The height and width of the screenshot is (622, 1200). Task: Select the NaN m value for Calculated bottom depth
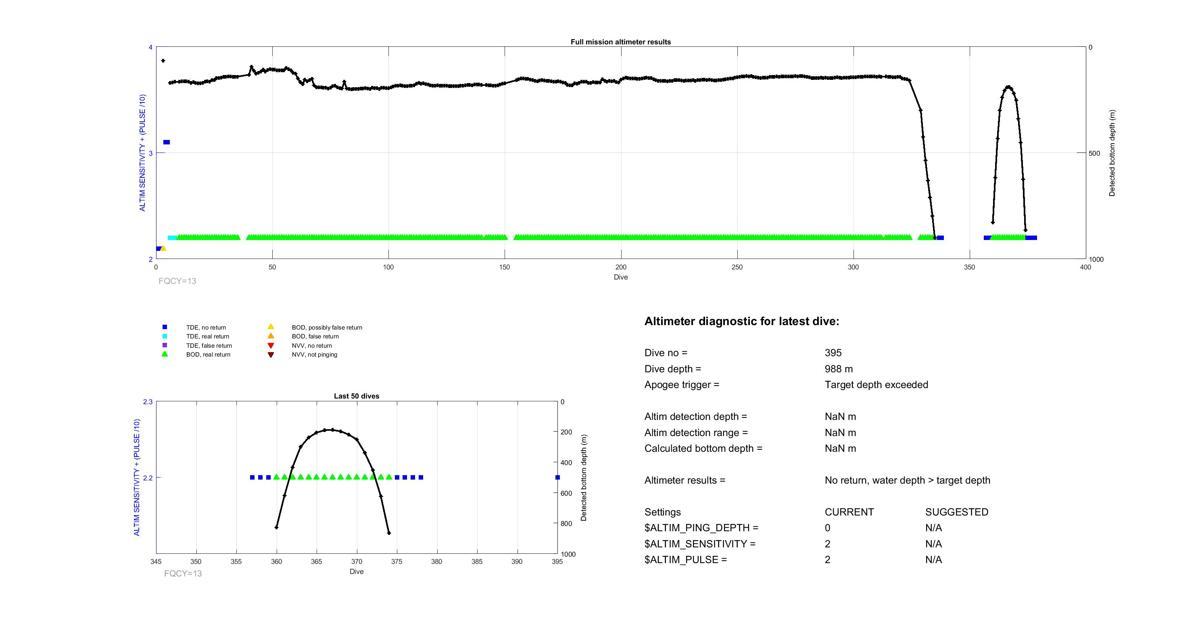click(x=840, y=449)
